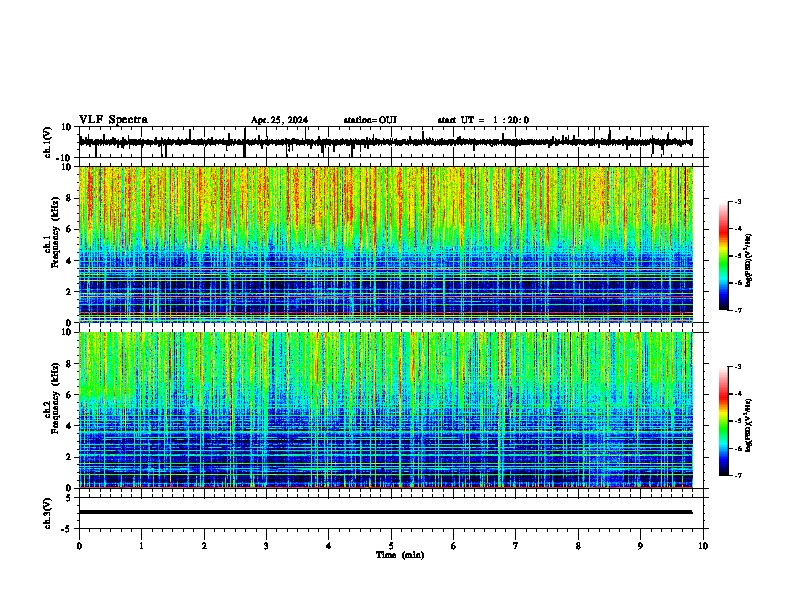Click the ch.2 spectrogram panel
The height and width of the screenshot is (612, 792).
pyautogui.click(x=386, y=410)
